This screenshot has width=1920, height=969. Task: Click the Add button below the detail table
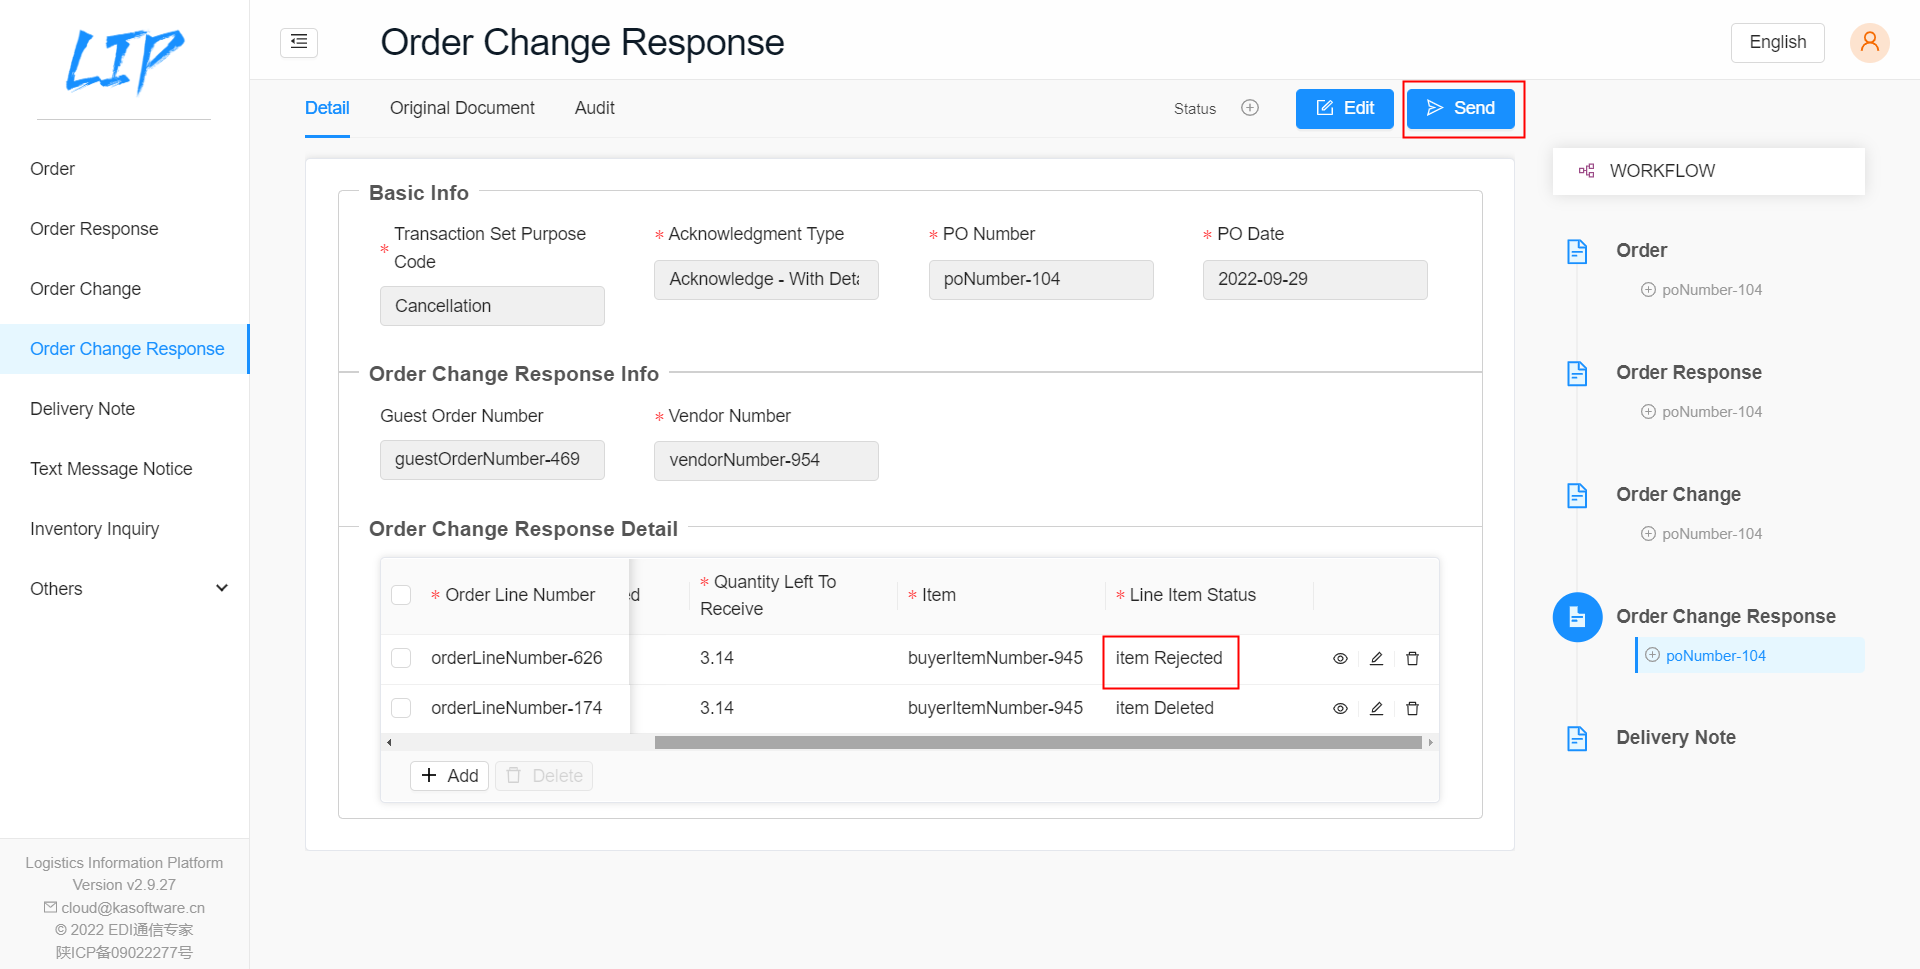click(449, 775)
